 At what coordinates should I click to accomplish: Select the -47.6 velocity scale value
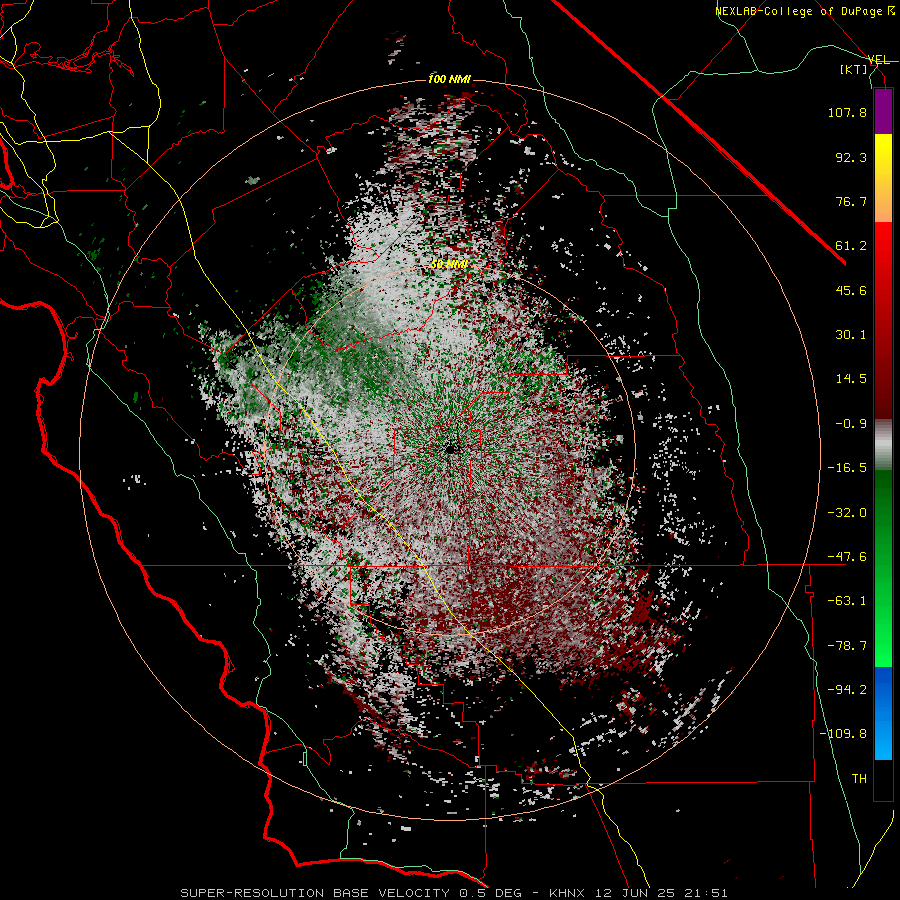pyautogui.click(x=847, y=557)
